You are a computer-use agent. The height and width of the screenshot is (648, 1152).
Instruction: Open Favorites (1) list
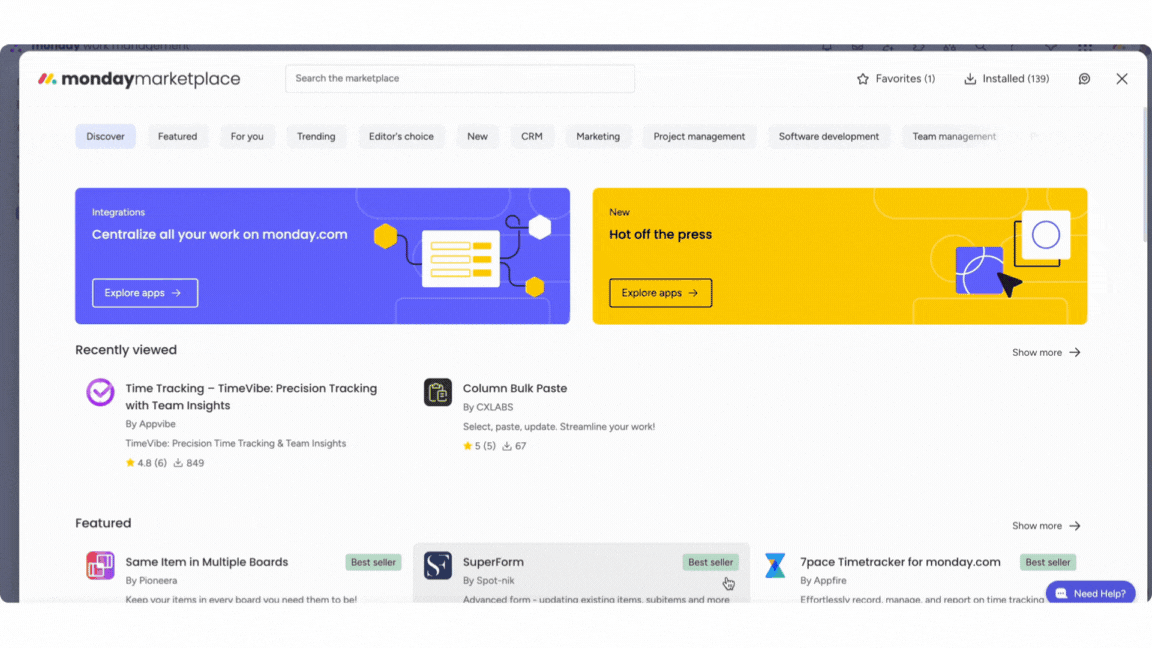click(896, 79)
